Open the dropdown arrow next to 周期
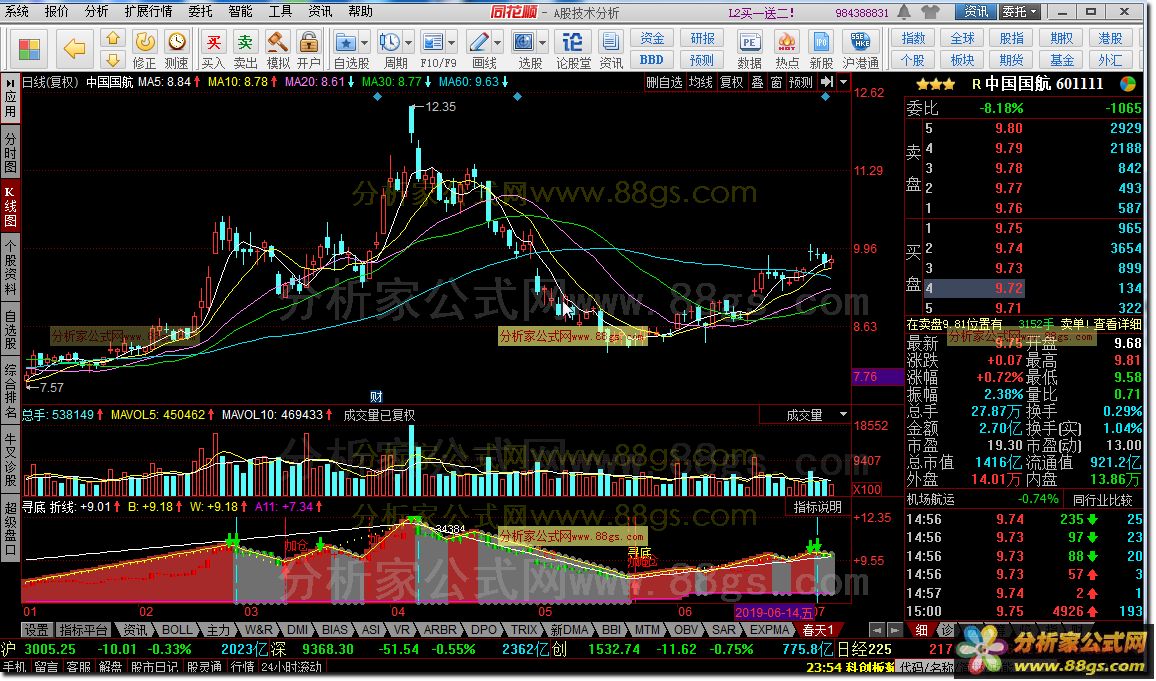The height and width of the screenshot is (681, 1156). pos(408,42)
